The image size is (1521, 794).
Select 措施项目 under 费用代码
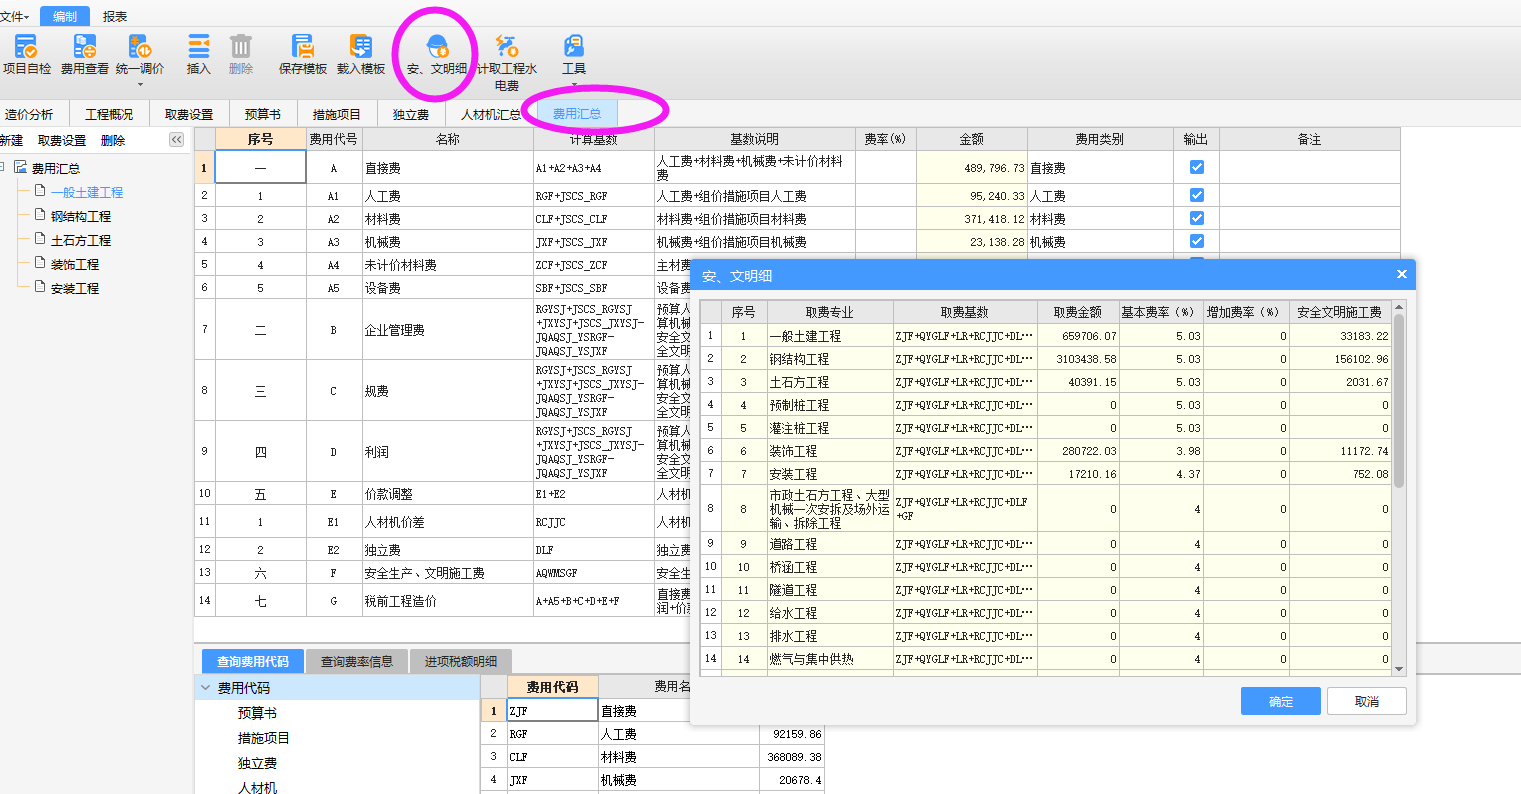pyautogui.click(x=264, y=738)
